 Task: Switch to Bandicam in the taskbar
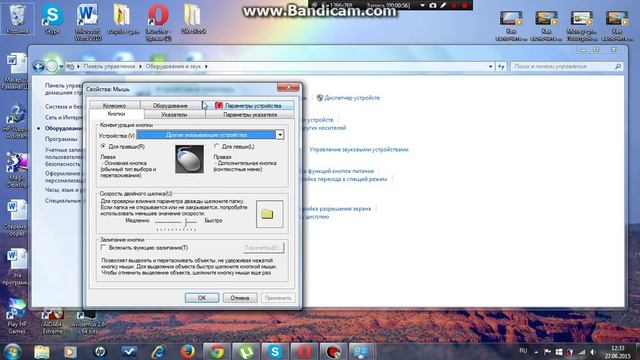coord(333,351)
